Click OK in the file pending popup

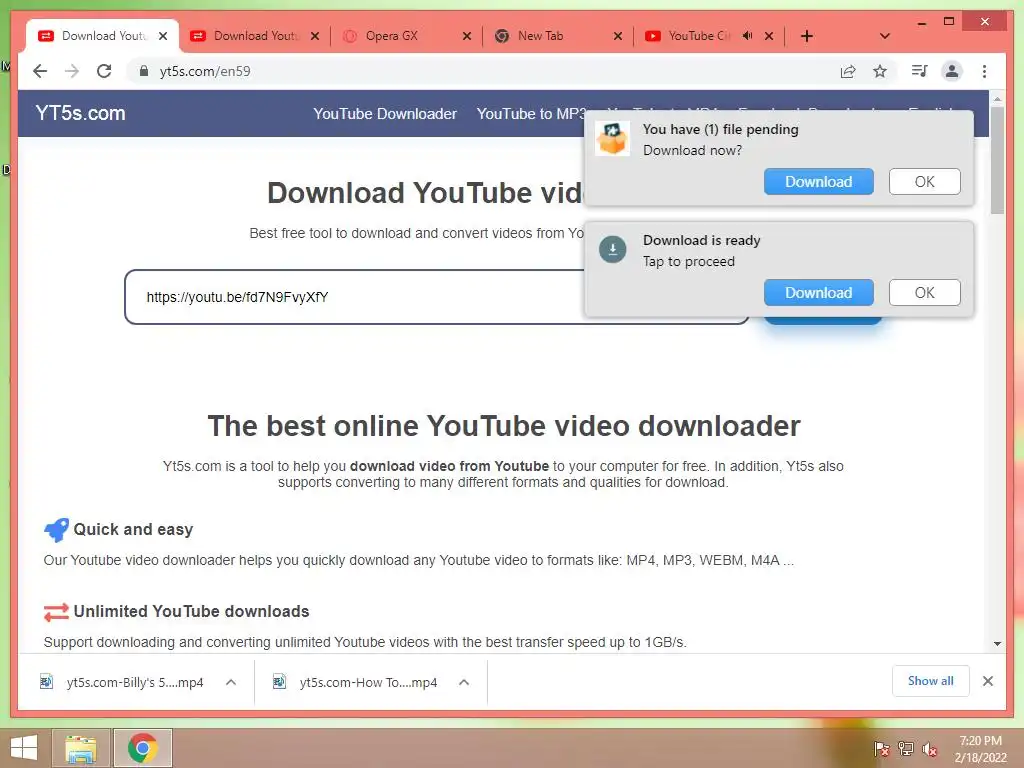[924, 182]
